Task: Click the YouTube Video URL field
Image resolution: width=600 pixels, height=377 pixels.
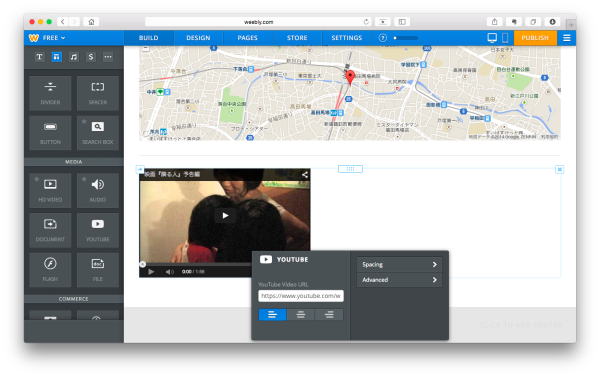Action: click(301, 296)
